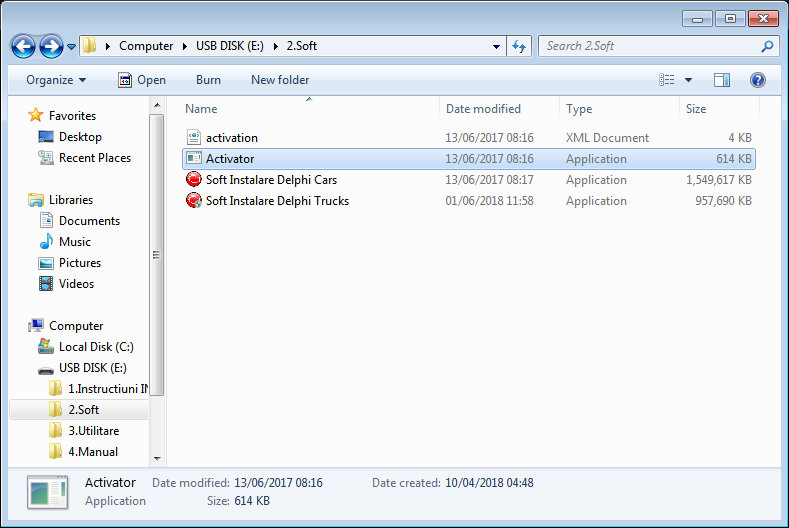Open the 4.Manual folder
The width and height of the screenshot is (789, 528).
tap(93, 452)
